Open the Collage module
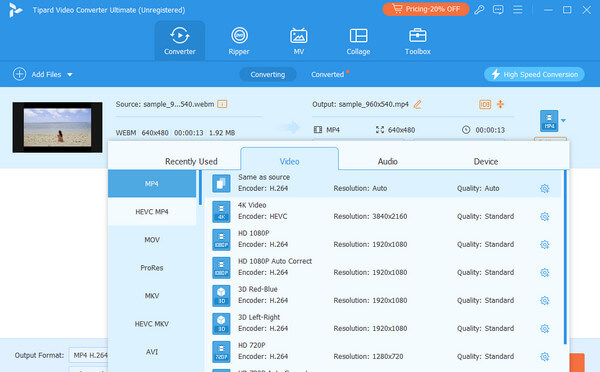The image size is (600, 372). [358, 41]
